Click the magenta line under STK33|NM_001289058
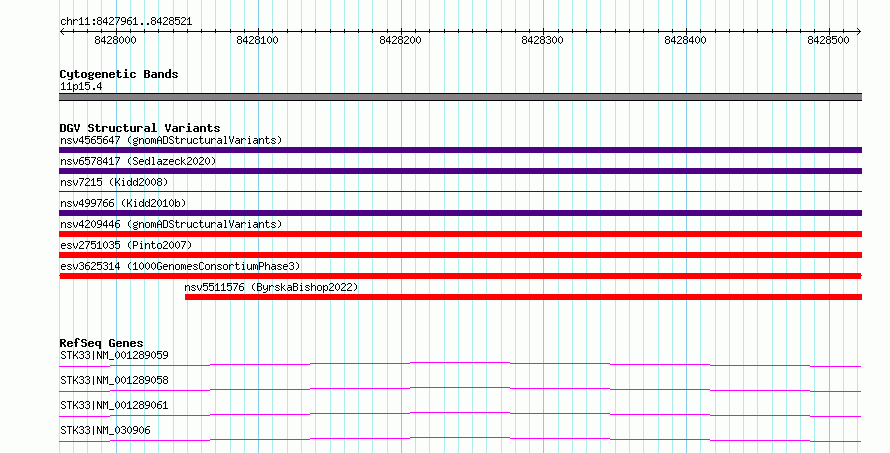 click(460, 389)
